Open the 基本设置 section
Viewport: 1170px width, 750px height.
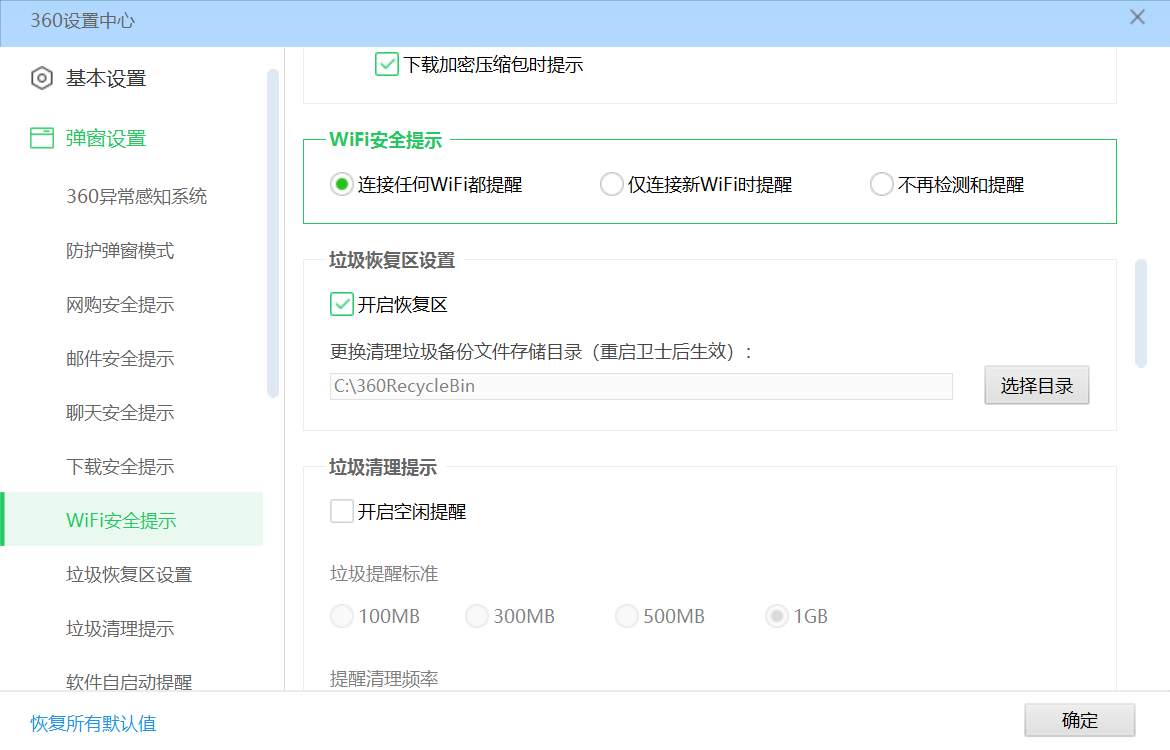106,78
